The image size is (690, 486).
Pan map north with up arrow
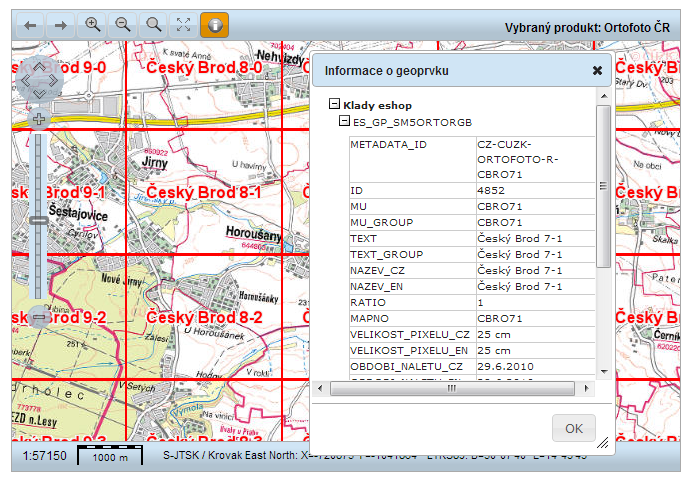click(x=40, y=67)
